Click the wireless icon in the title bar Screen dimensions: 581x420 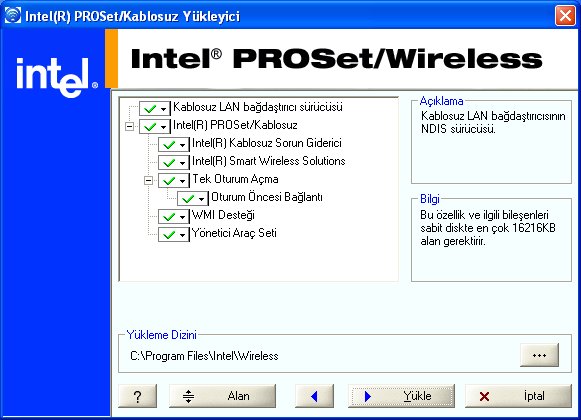(x=13, y=15)
